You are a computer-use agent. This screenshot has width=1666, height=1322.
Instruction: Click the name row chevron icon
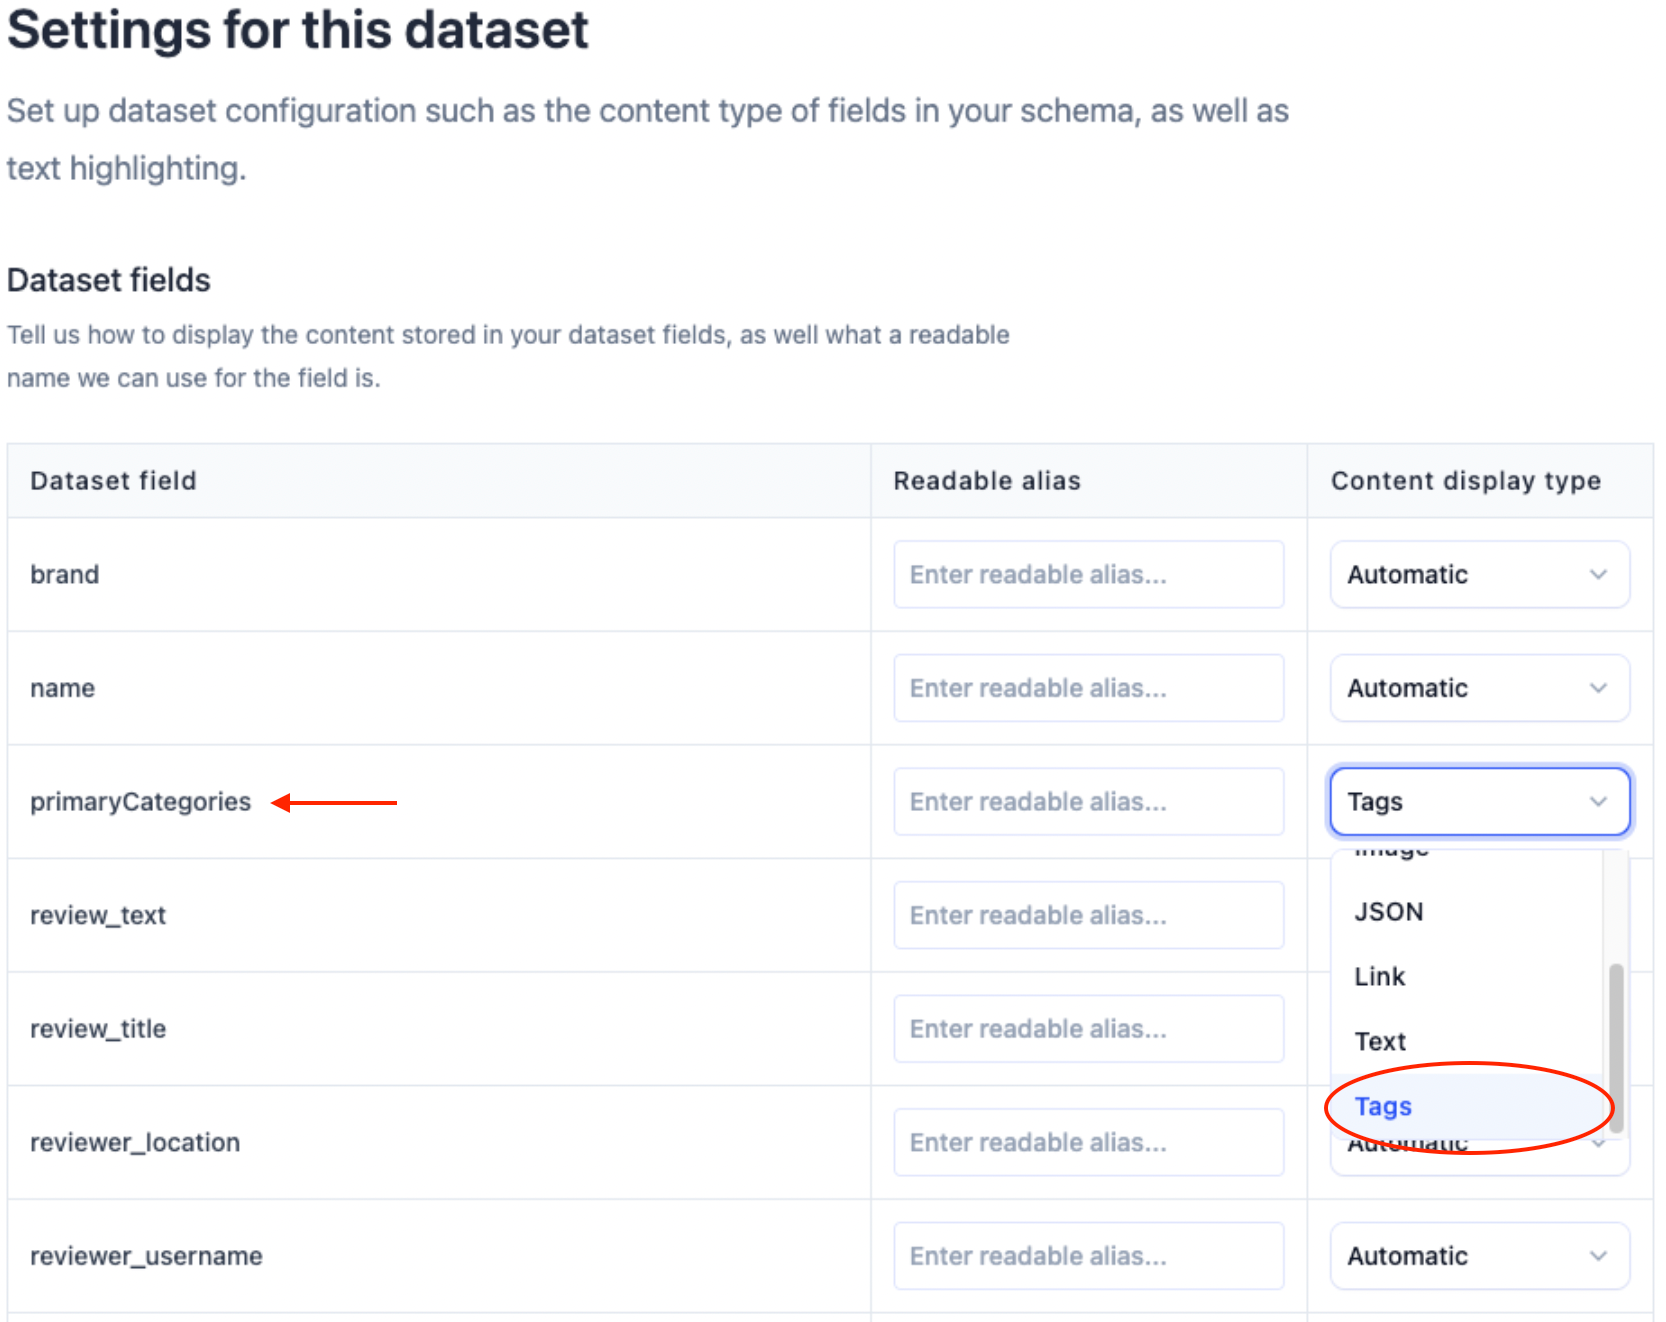1598,688
